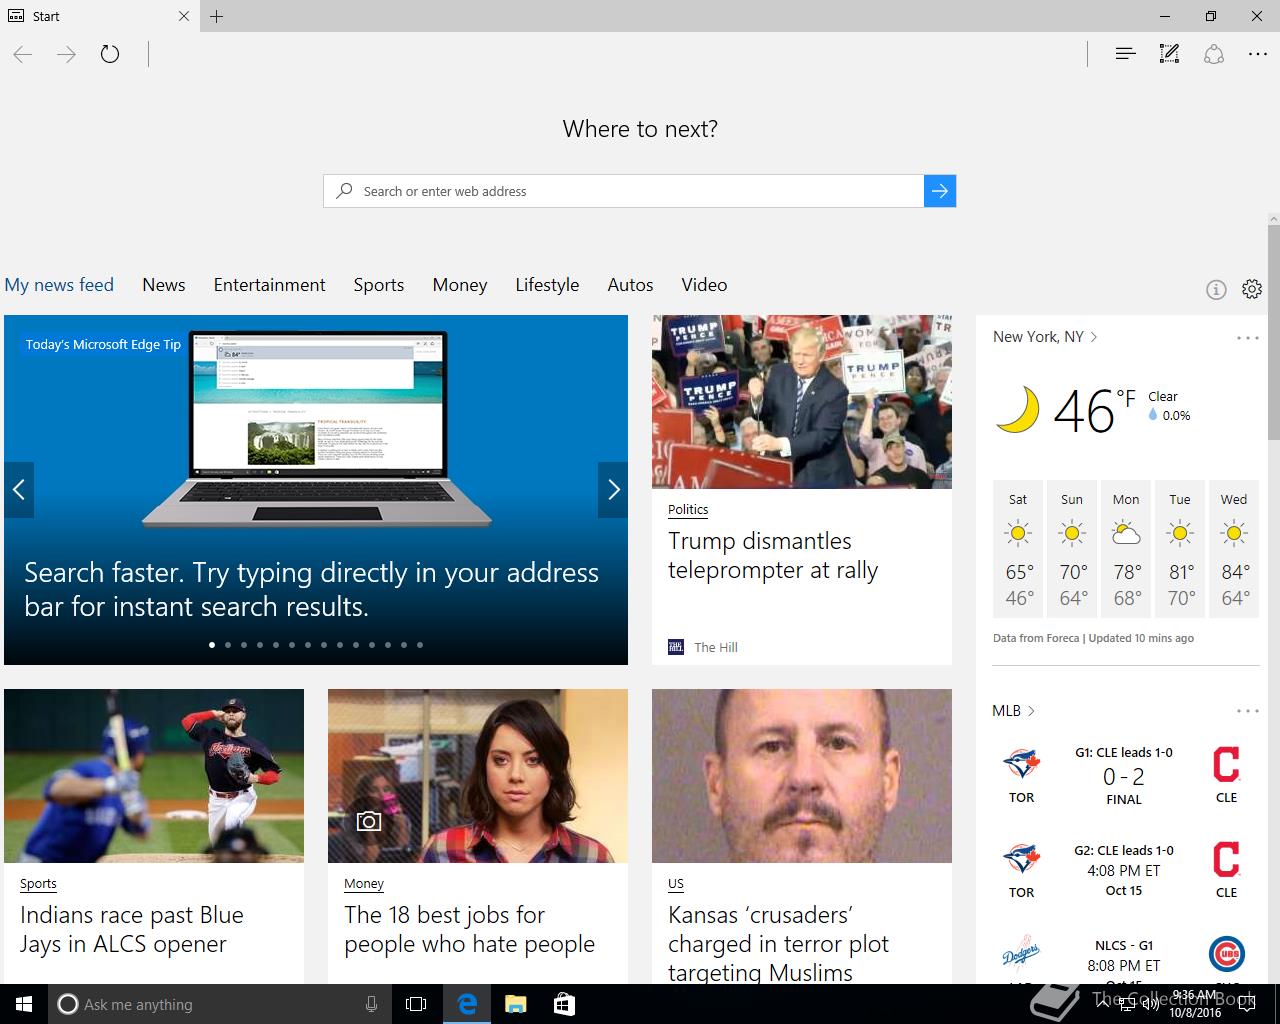Open news feed info icon

[1216, 290]
